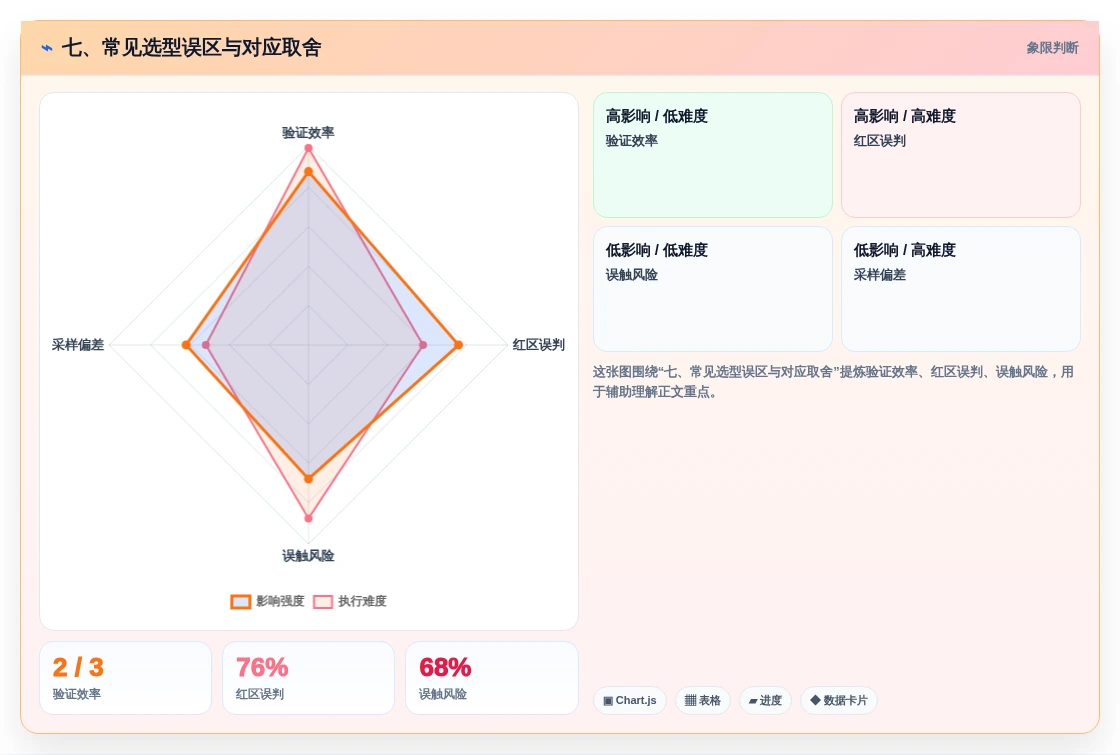Click the 误触风险 radar axis label

point(308,556)
